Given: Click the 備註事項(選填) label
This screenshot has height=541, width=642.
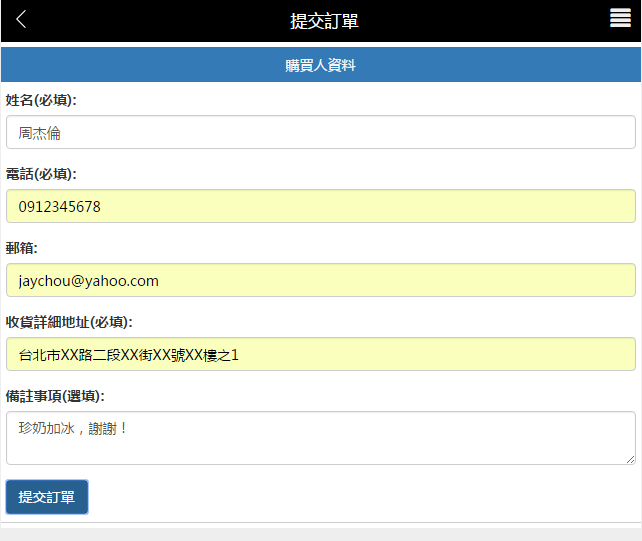Looking at the screenshot, I should (x=62, y=396).
